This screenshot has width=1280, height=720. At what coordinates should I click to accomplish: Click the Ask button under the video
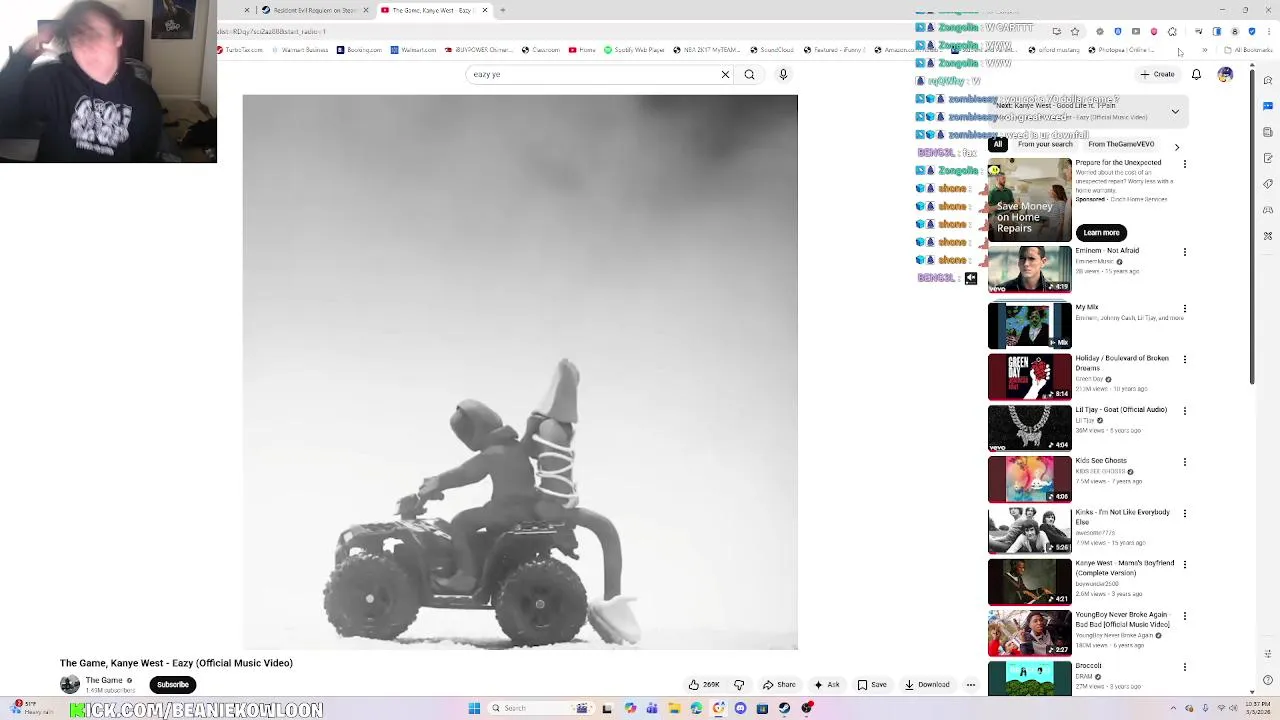click(827, 685)
